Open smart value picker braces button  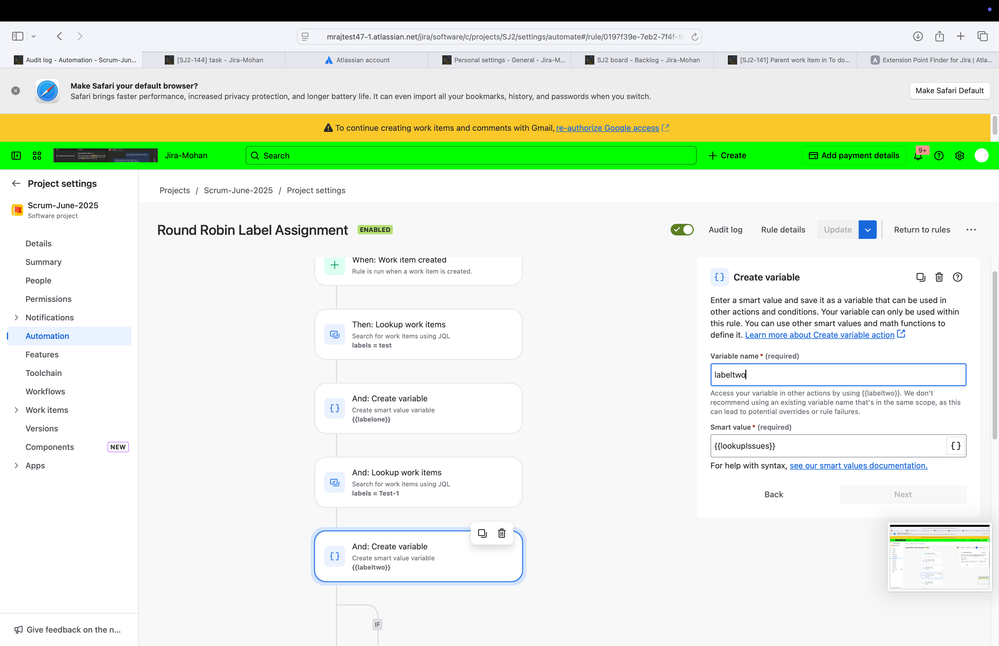(x=956, y=446)
